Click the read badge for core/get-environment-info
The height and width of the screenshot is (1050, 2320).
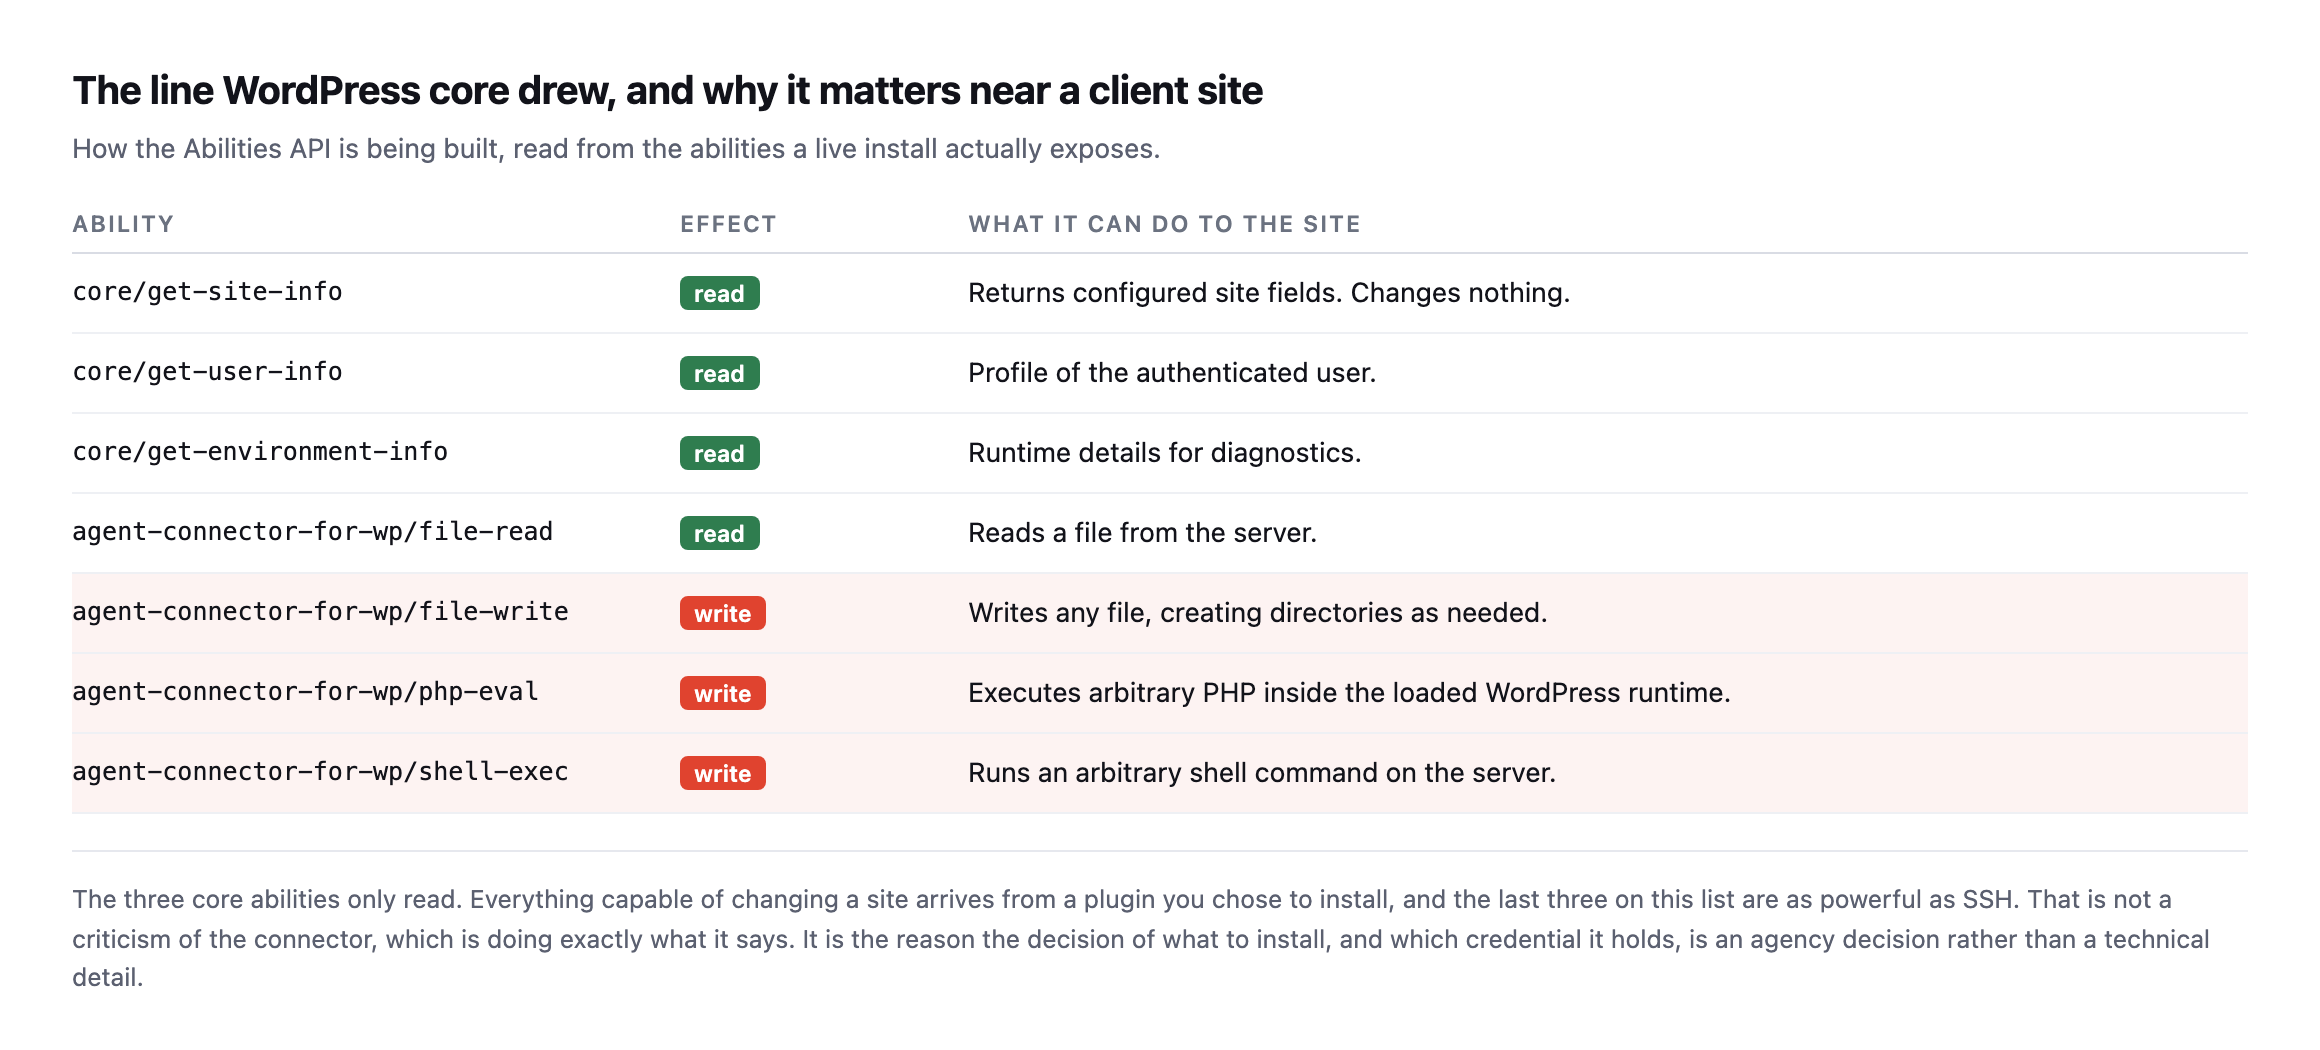(x=720, y=453)
